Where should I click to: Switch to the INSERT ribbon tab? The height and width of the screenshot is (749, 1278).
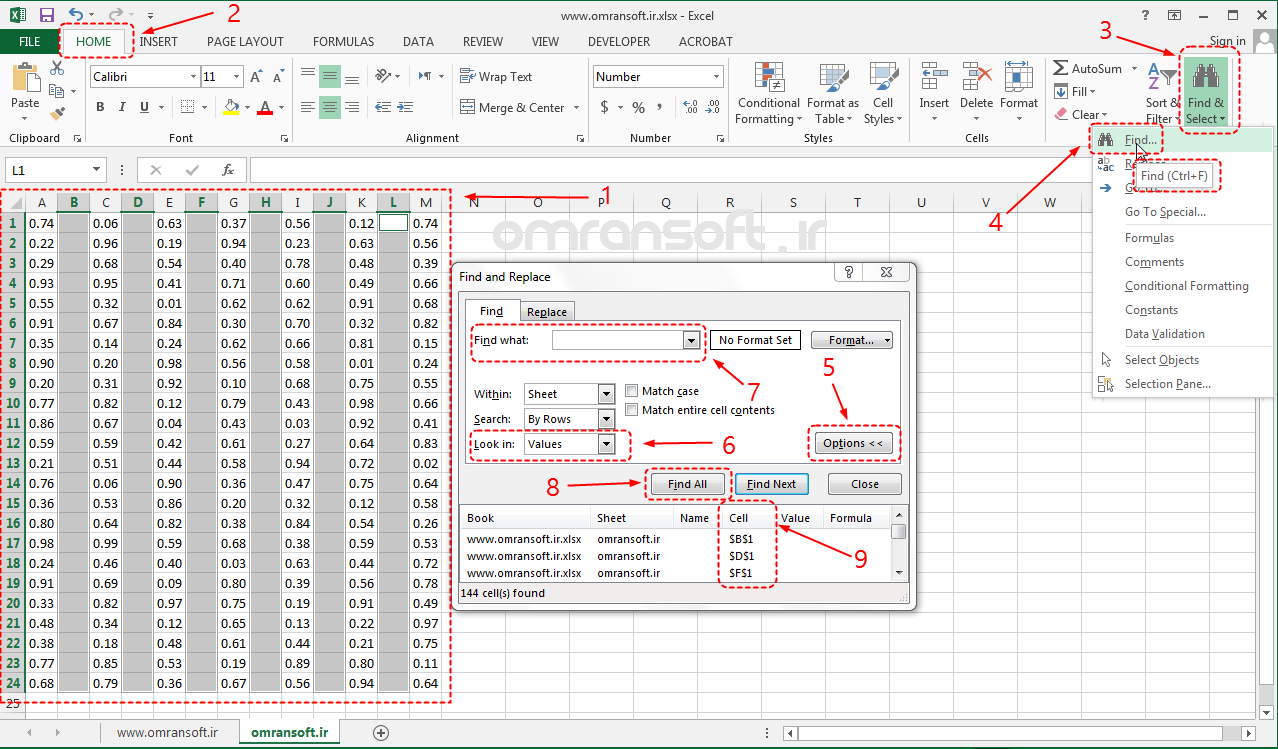click(x=159, y=42)
